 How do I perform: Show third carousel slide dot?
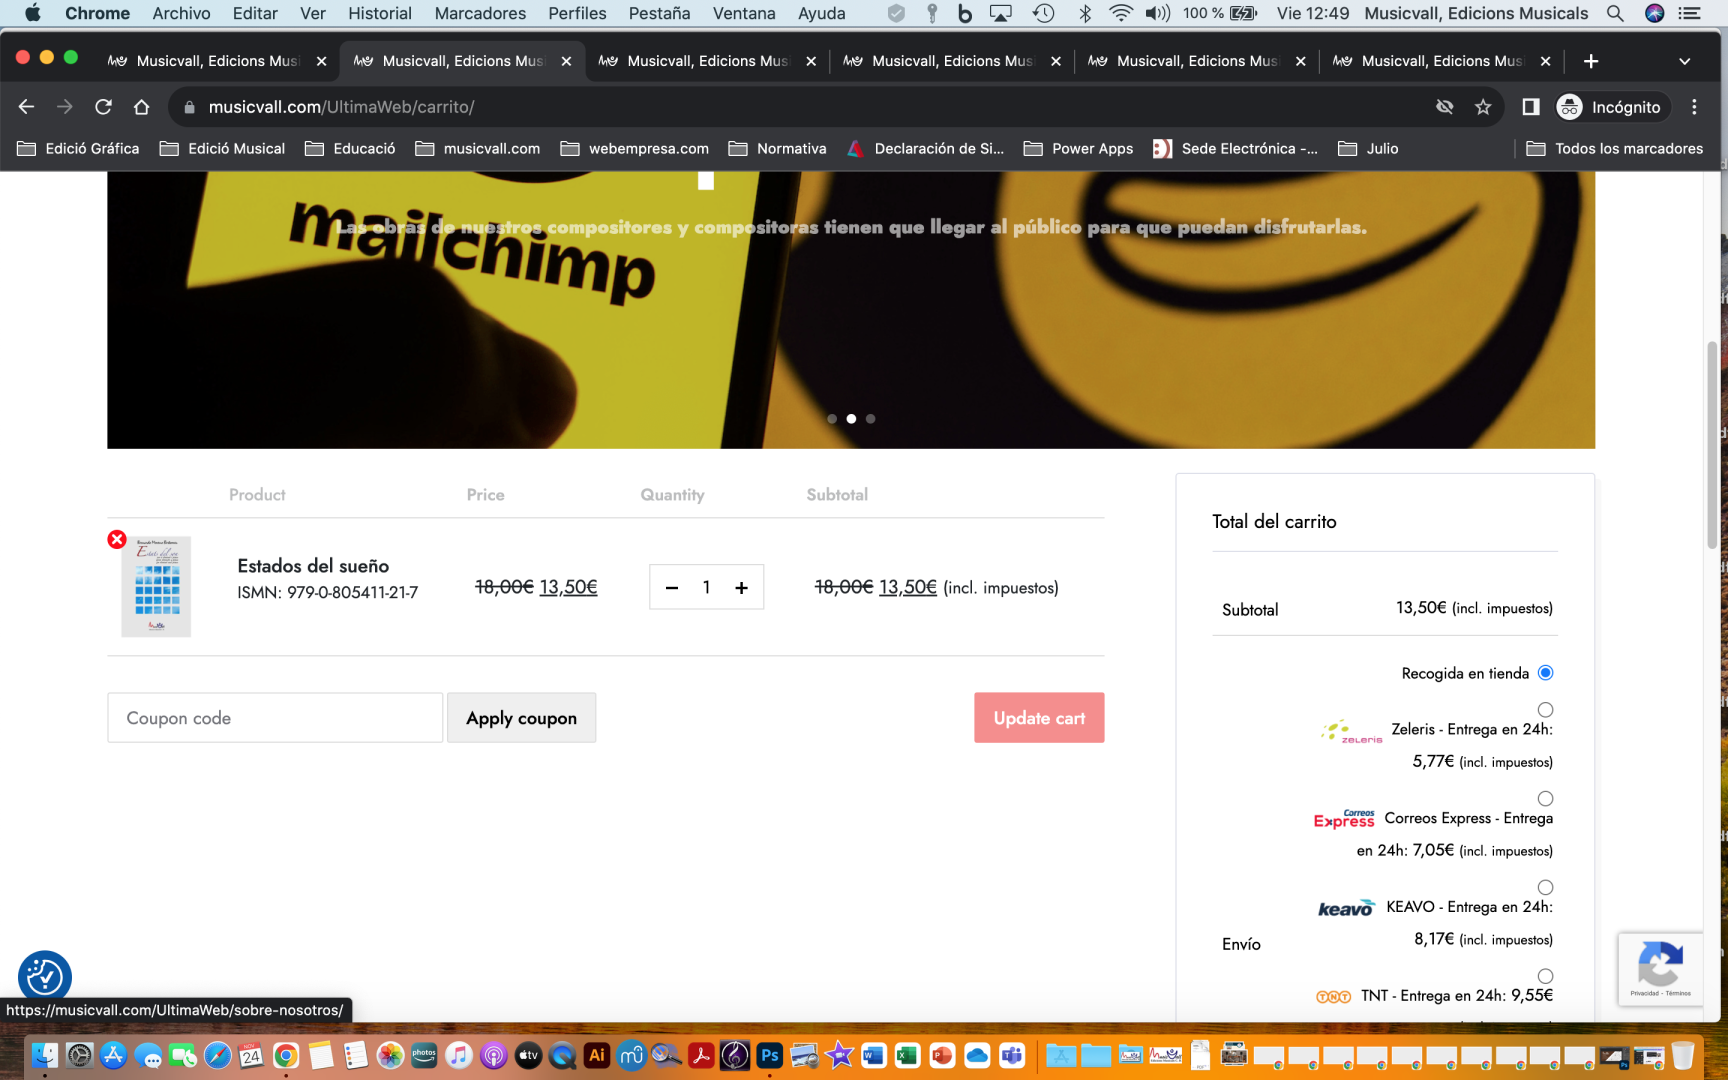click(871, 419)
